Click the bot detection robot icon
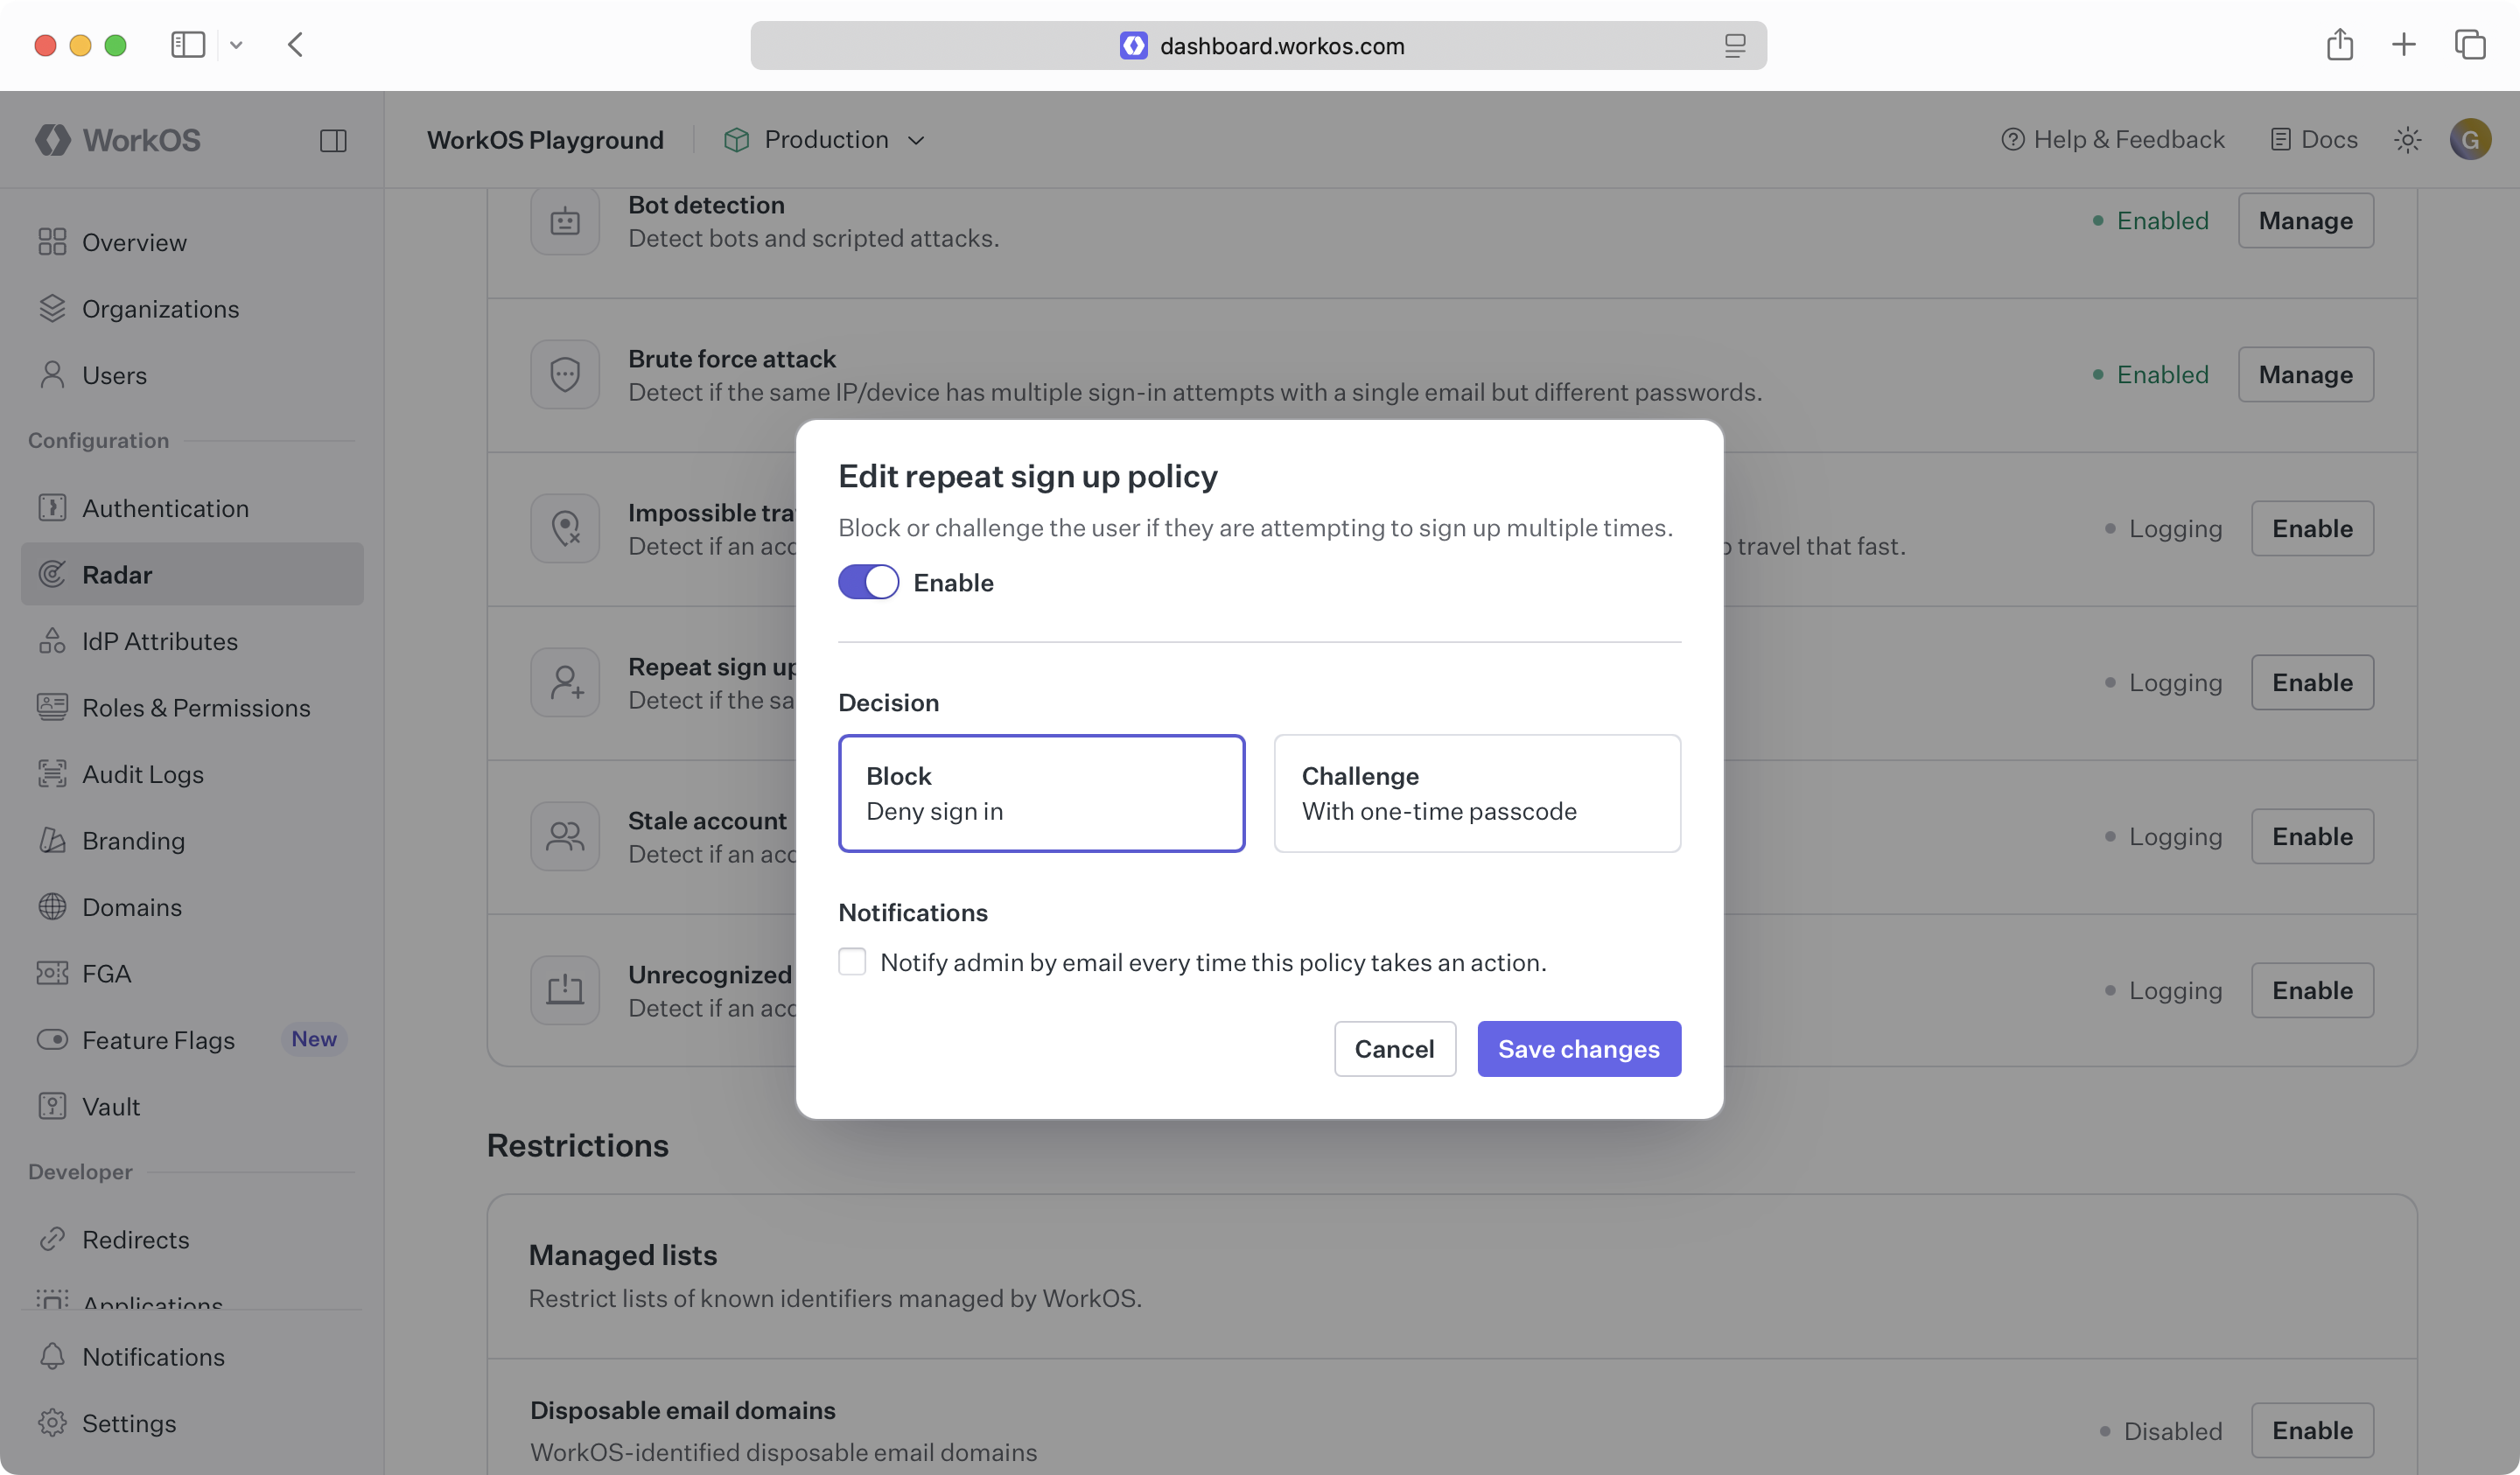The width and height of the screenshot is (2520, 1475). point(565,221)
